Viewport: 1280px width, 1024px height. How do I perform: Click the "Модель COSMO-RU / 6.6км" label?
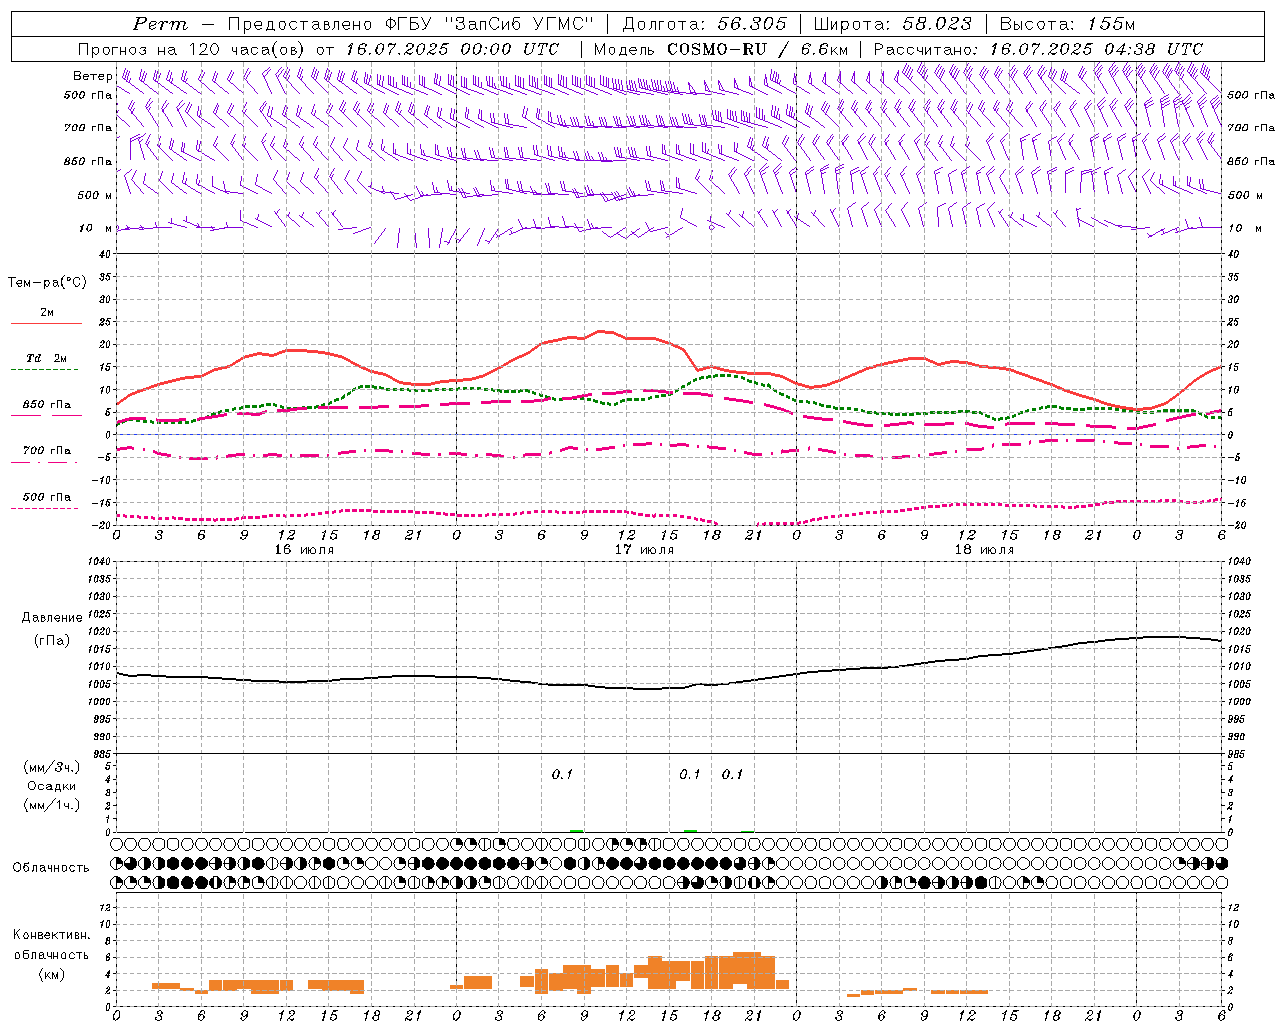[x=721, y=49]
